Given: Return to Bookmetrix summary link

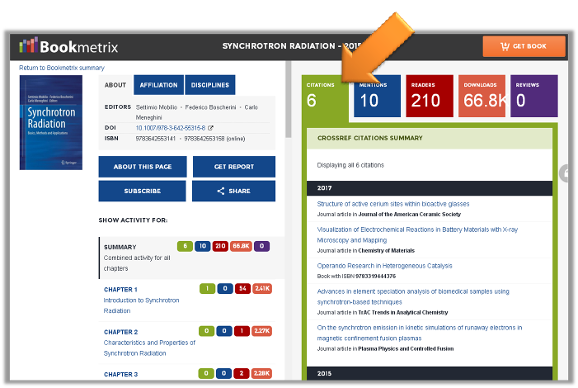Looking at the screenshot, I should click(62, 68).
